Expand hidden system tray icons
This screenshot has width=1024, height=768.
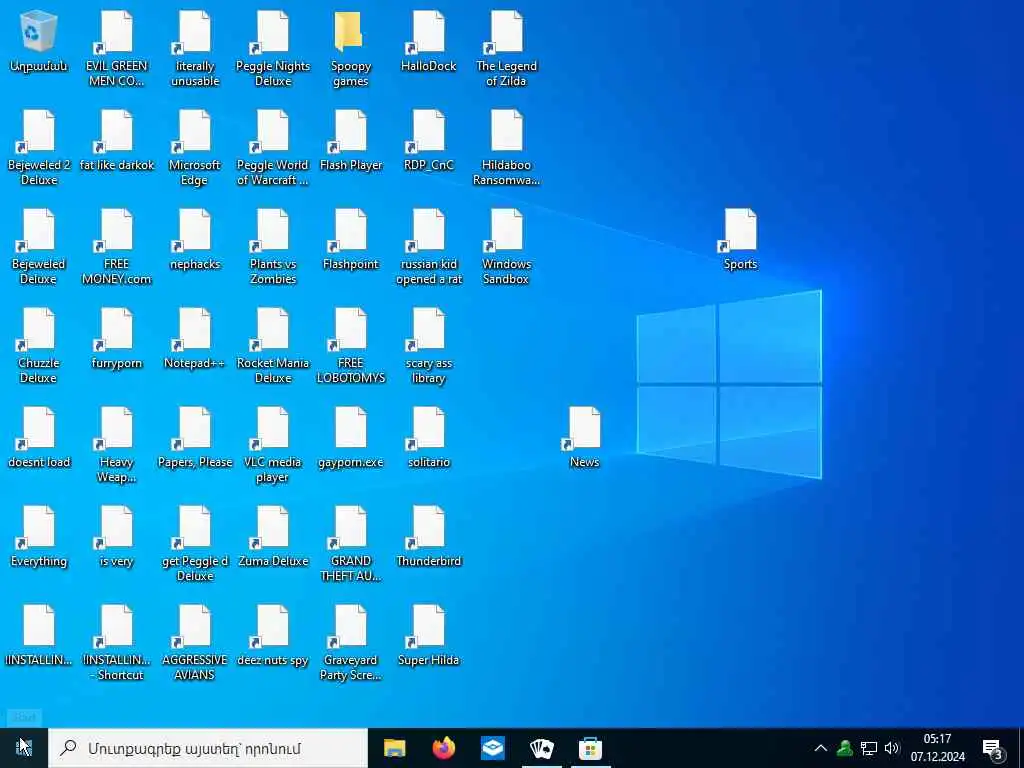point(820,748)
